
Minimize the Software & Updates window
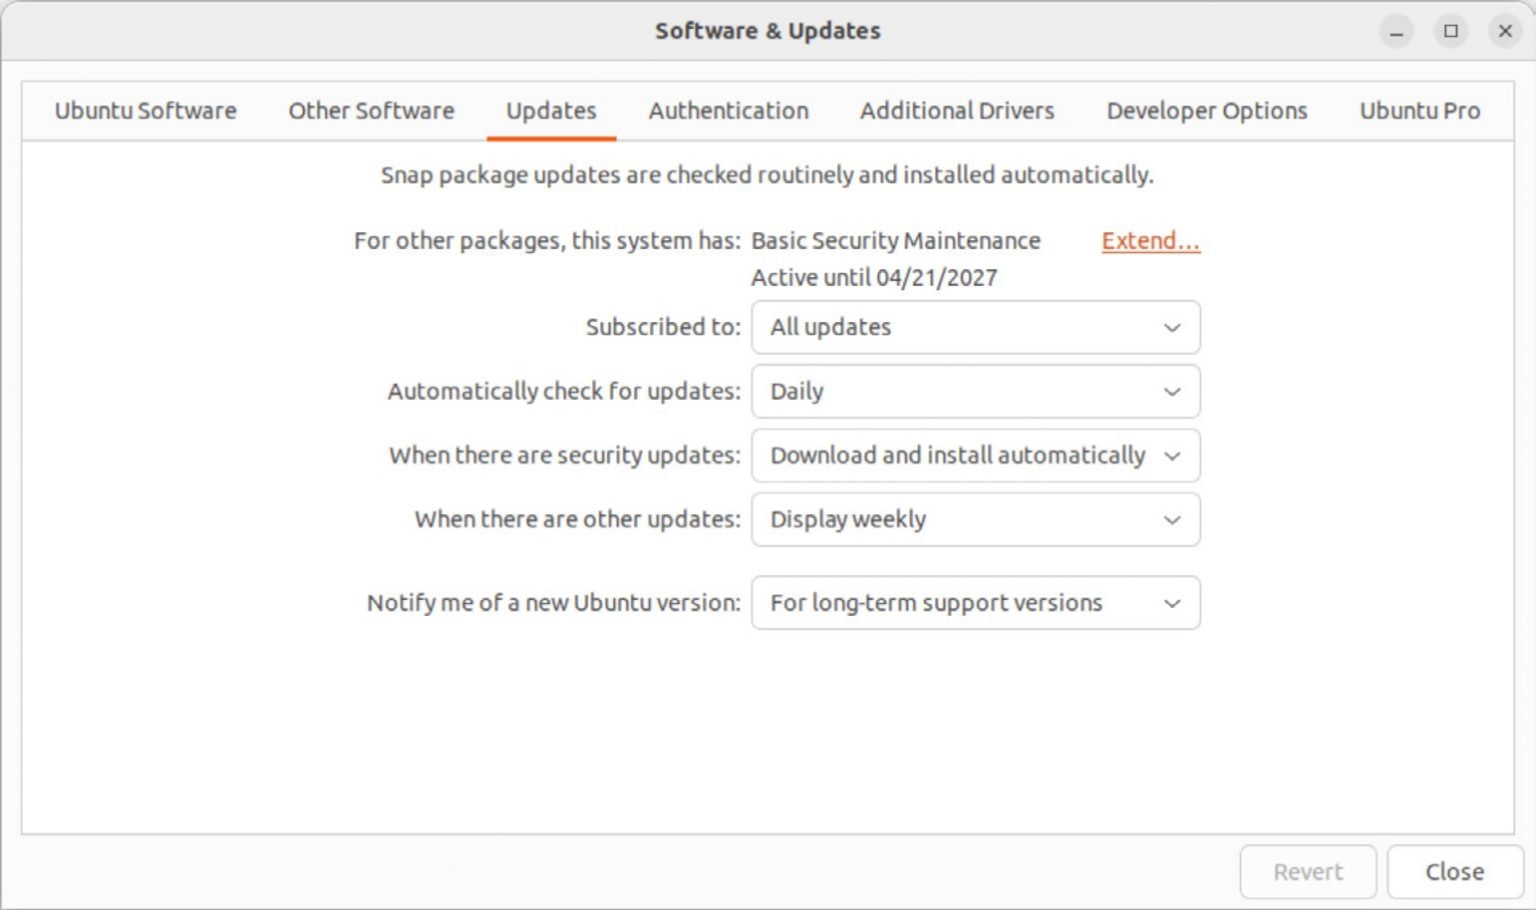[1397, 31]
